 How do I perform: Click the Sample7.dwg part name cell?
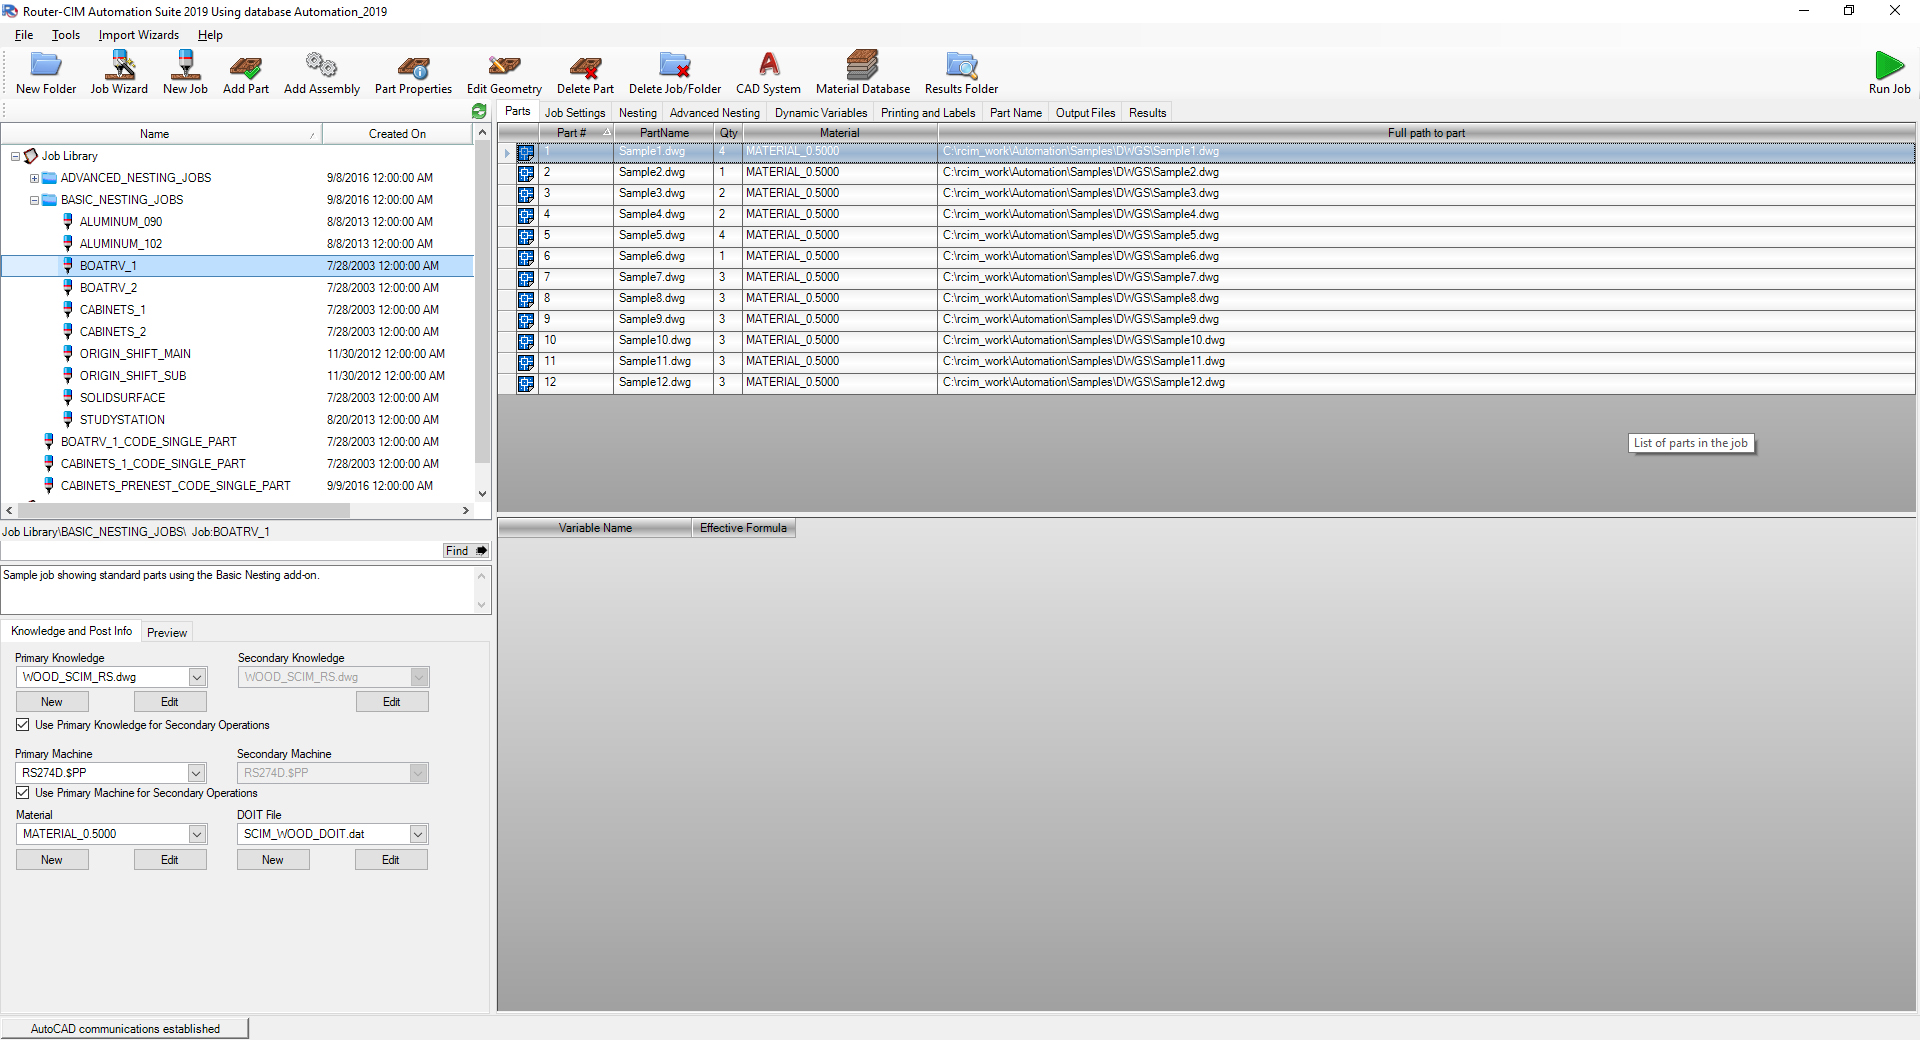[664, 278]
